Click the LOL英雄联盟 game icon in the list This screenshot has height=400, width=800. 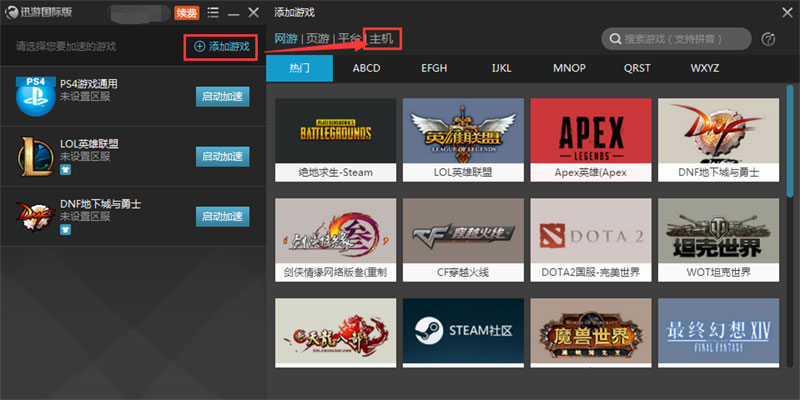coord(36,156)
